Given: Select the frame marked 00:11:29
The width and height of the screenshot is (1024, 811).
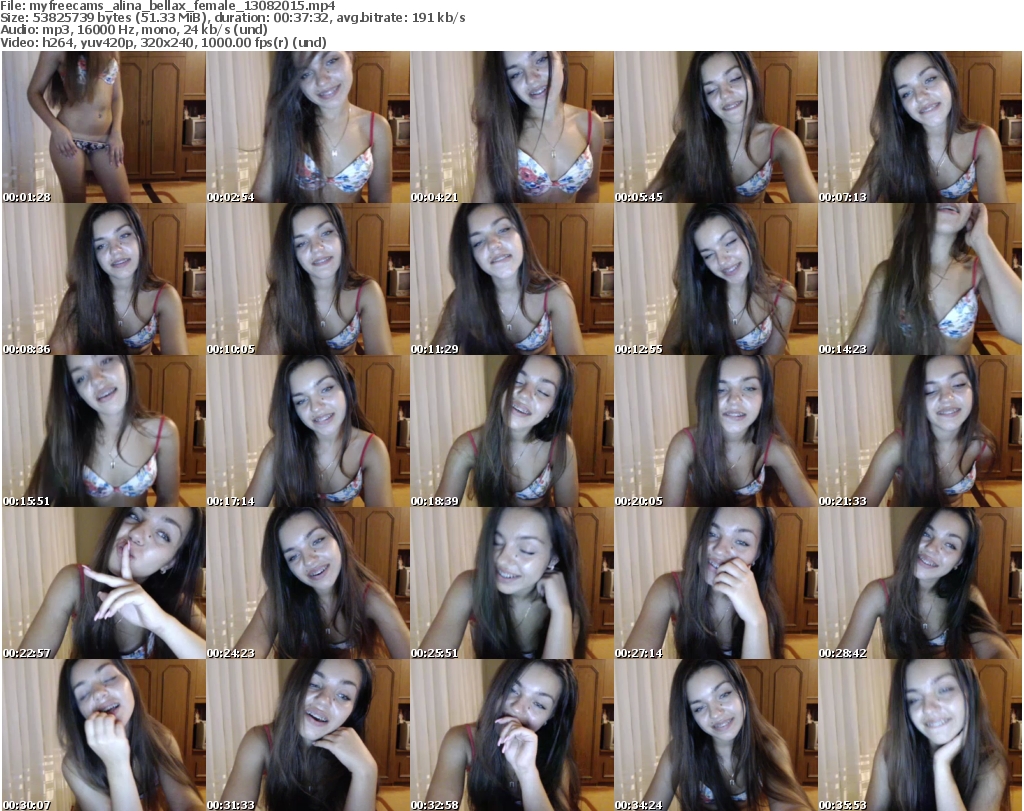Looking at the screenshot, I should click(512, 279).
